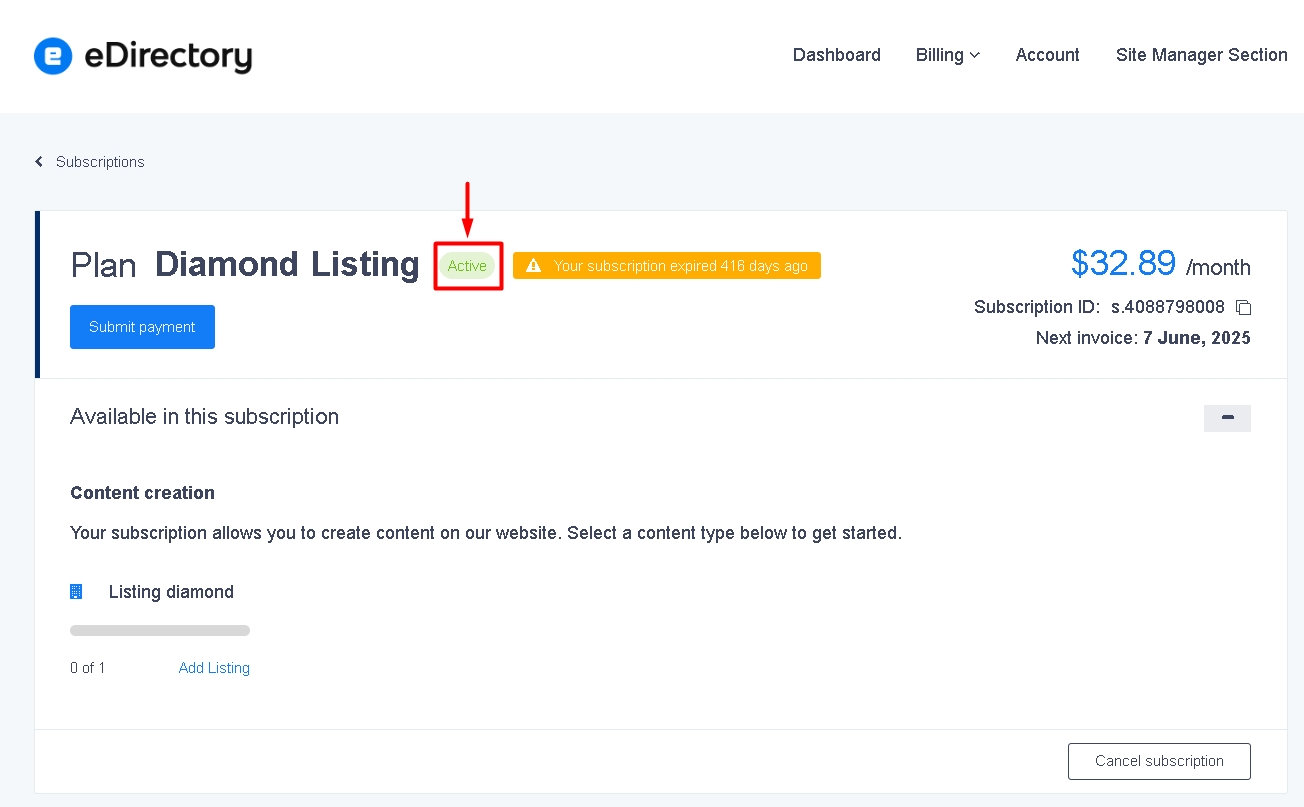The height and width of the screenshot is (807, 1304).
Task: Open the Dashboard page
Action: [837, 55]
